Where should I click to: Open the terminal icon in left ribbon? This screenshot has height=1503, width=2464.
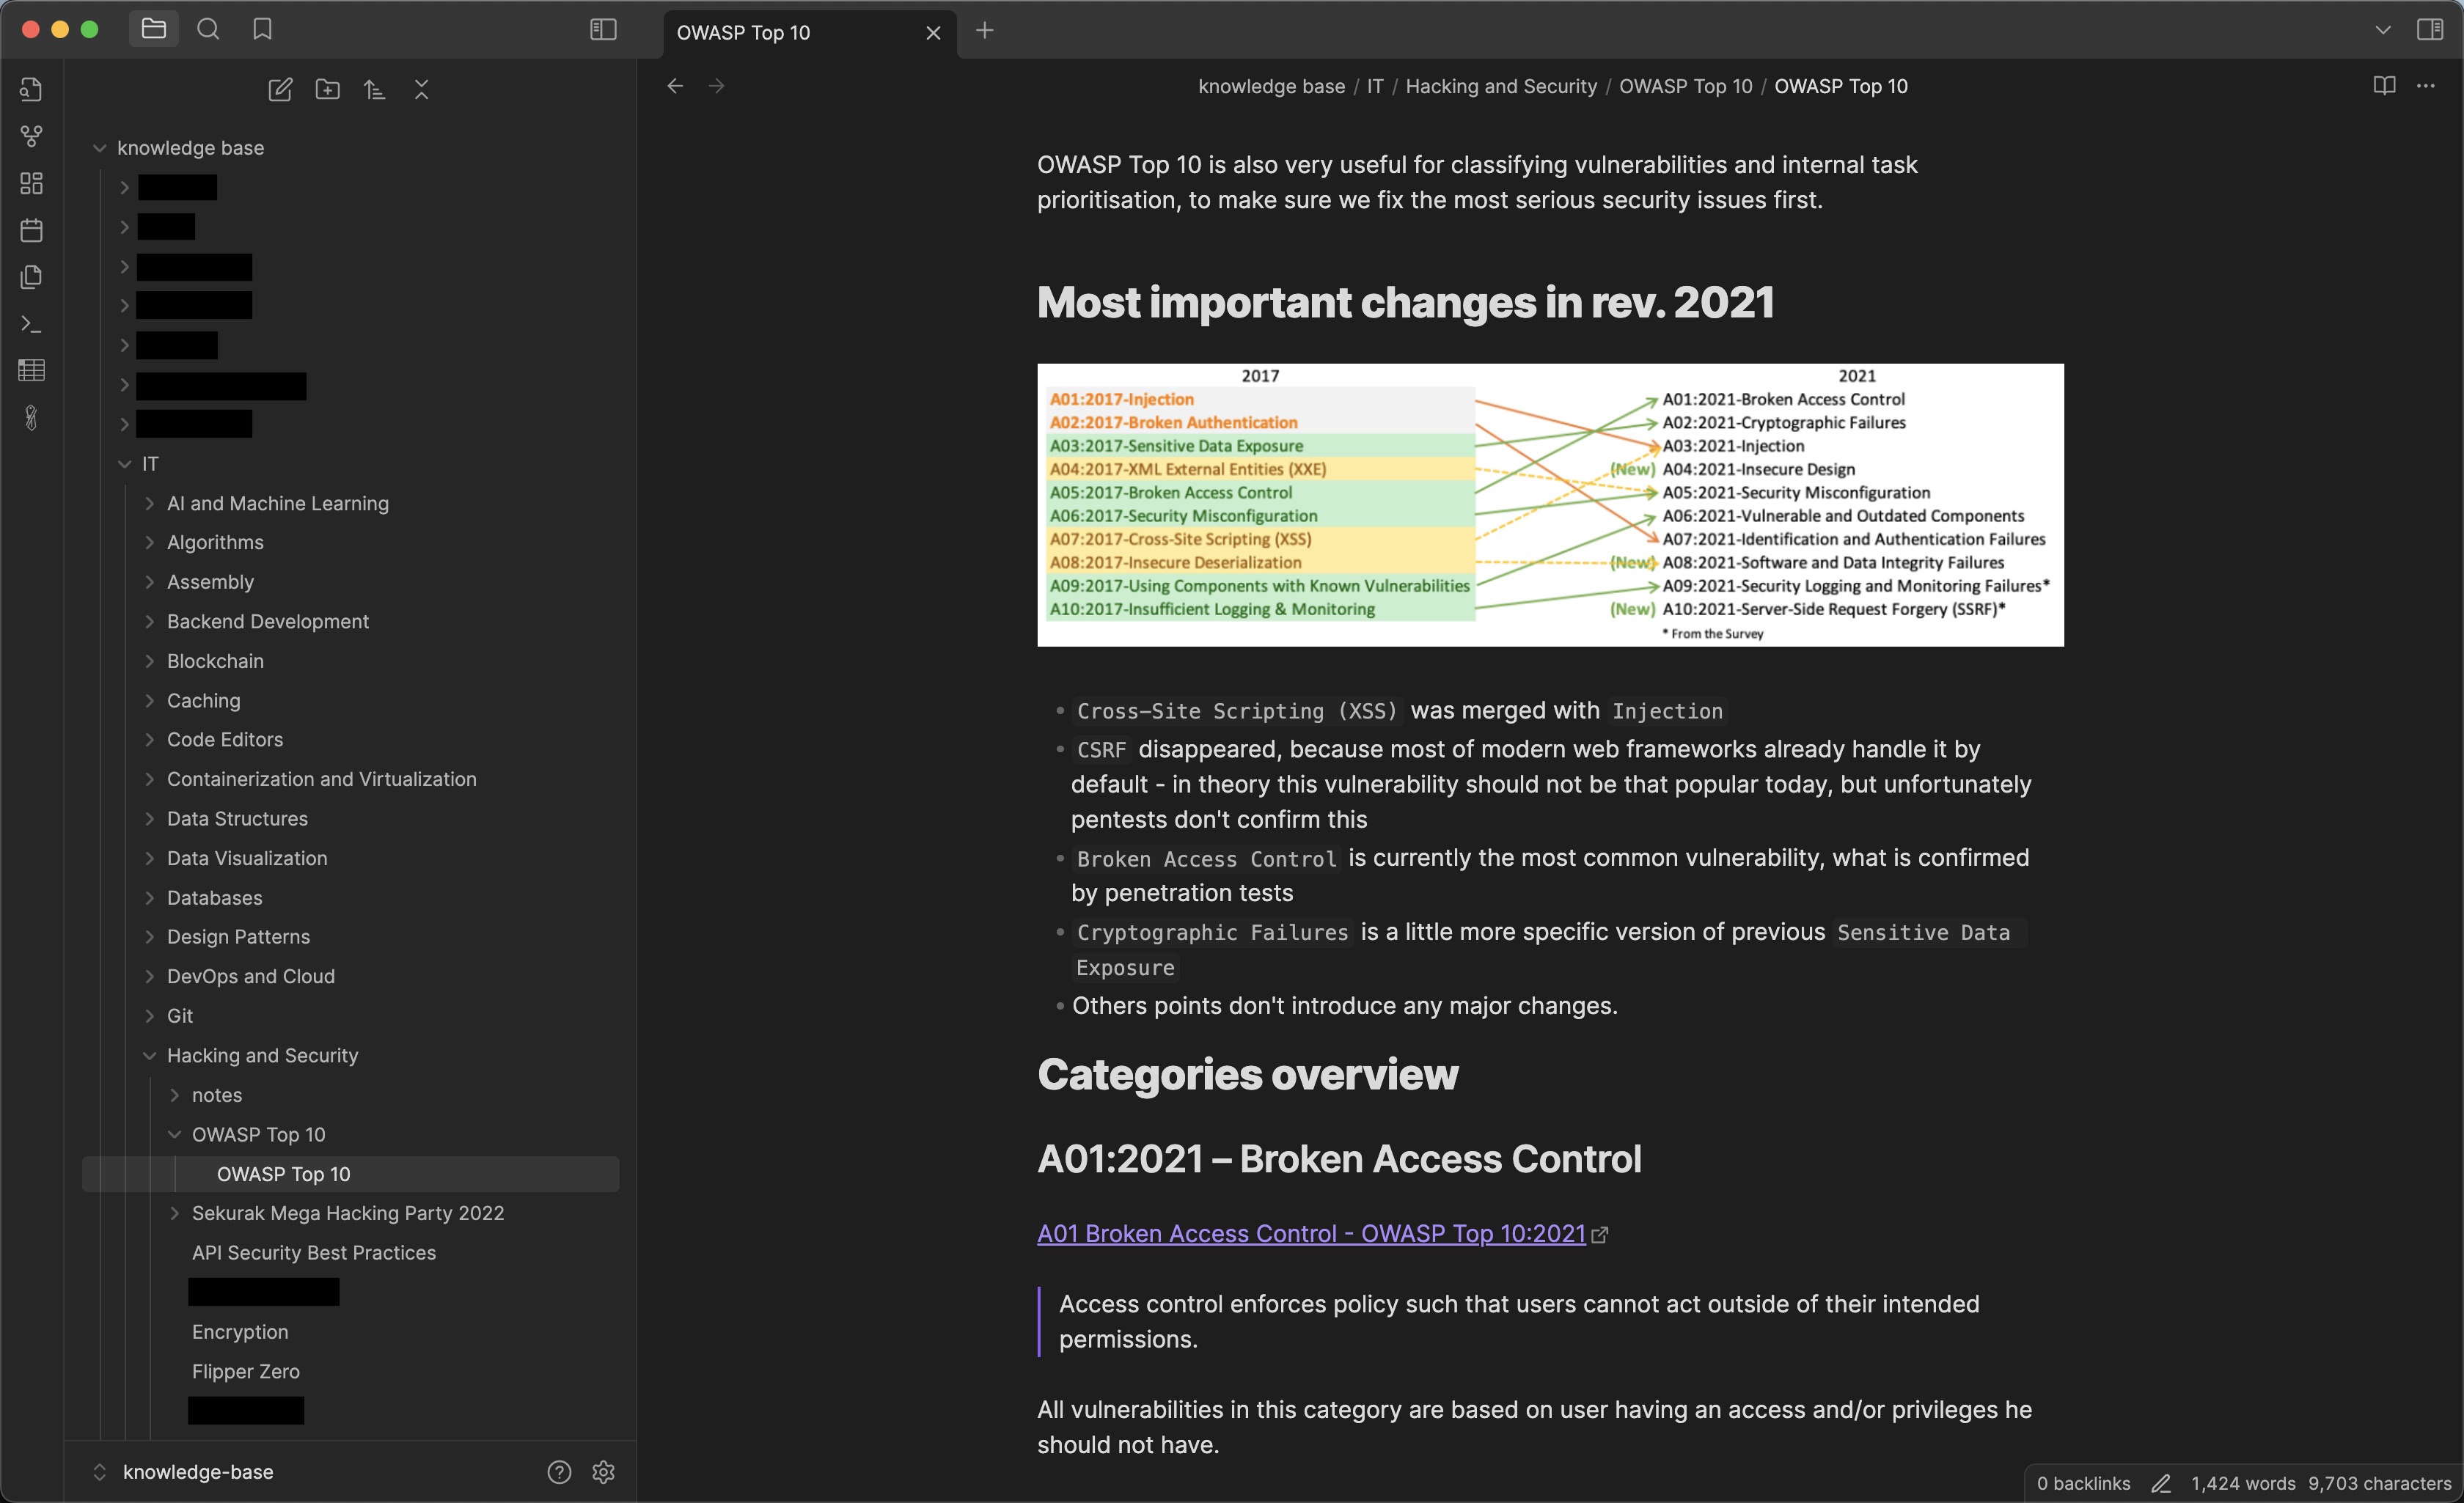[31, 323]
